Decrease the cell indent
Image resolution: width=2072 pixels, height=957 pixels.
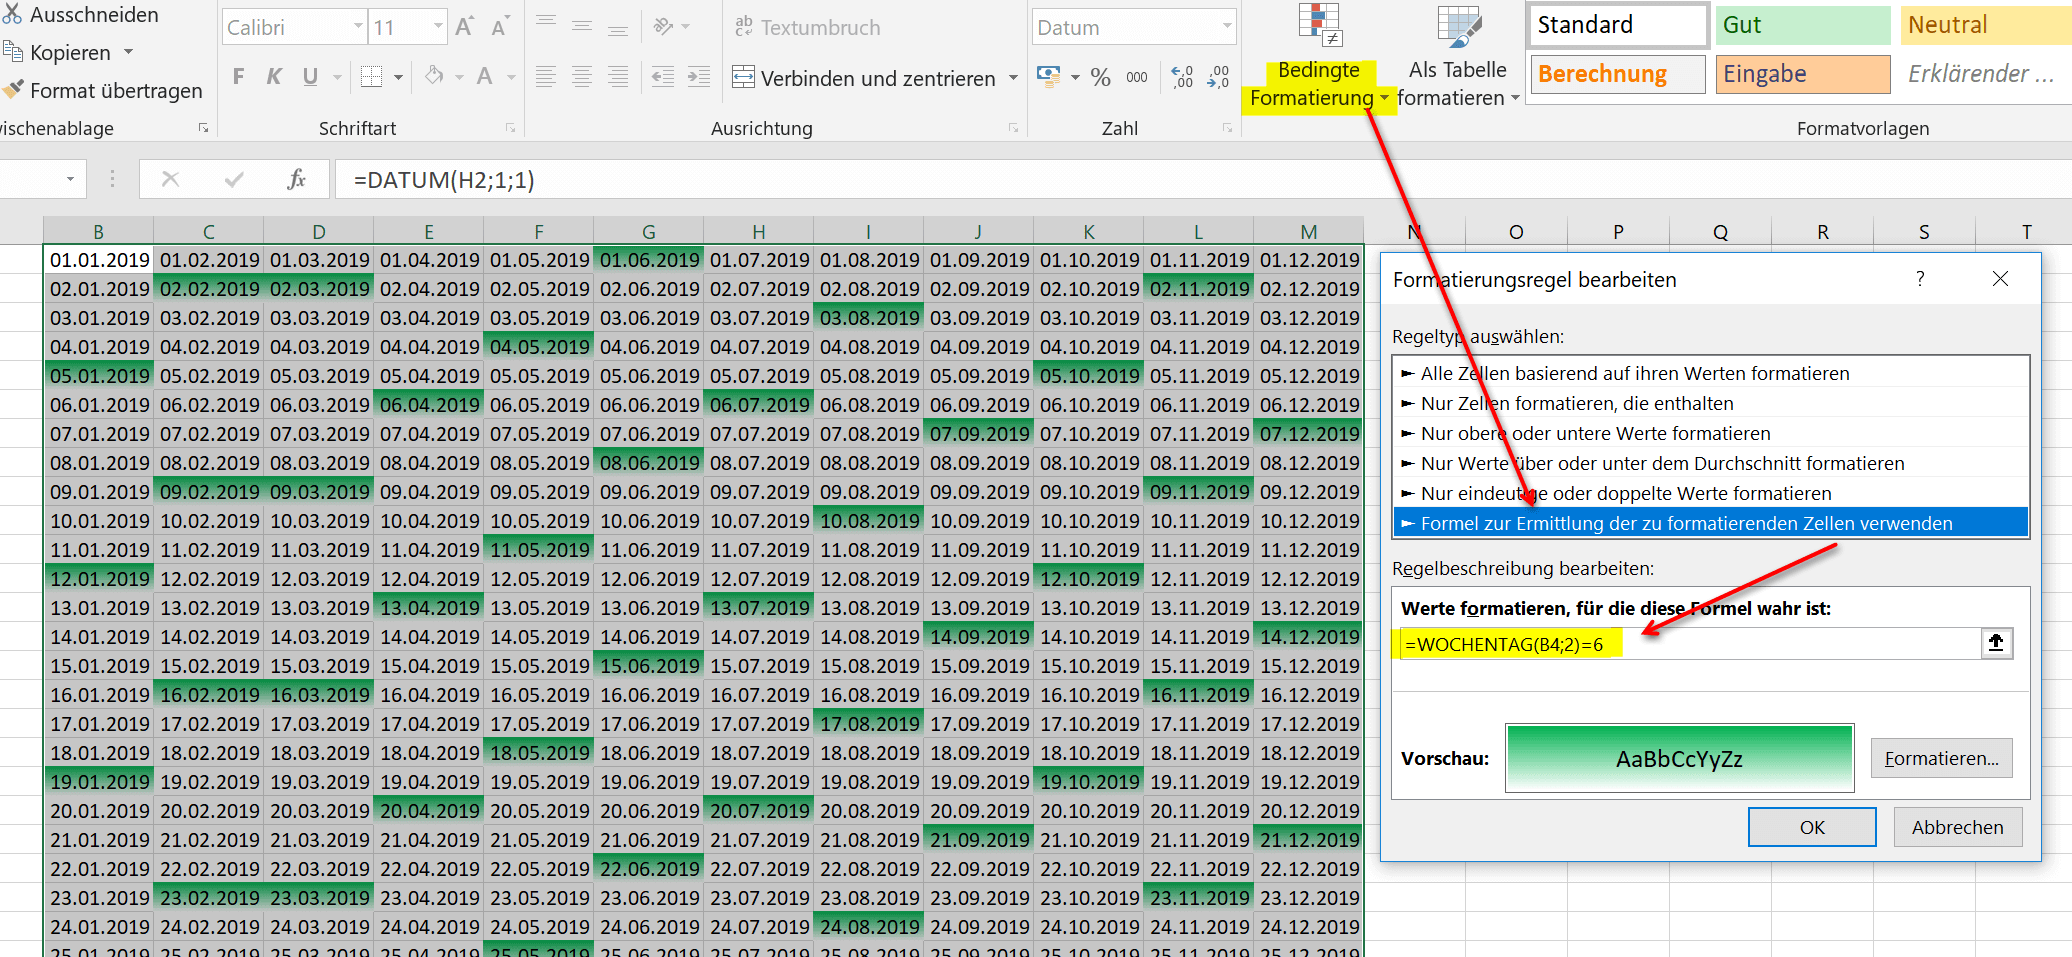click(x=662, y=77)
